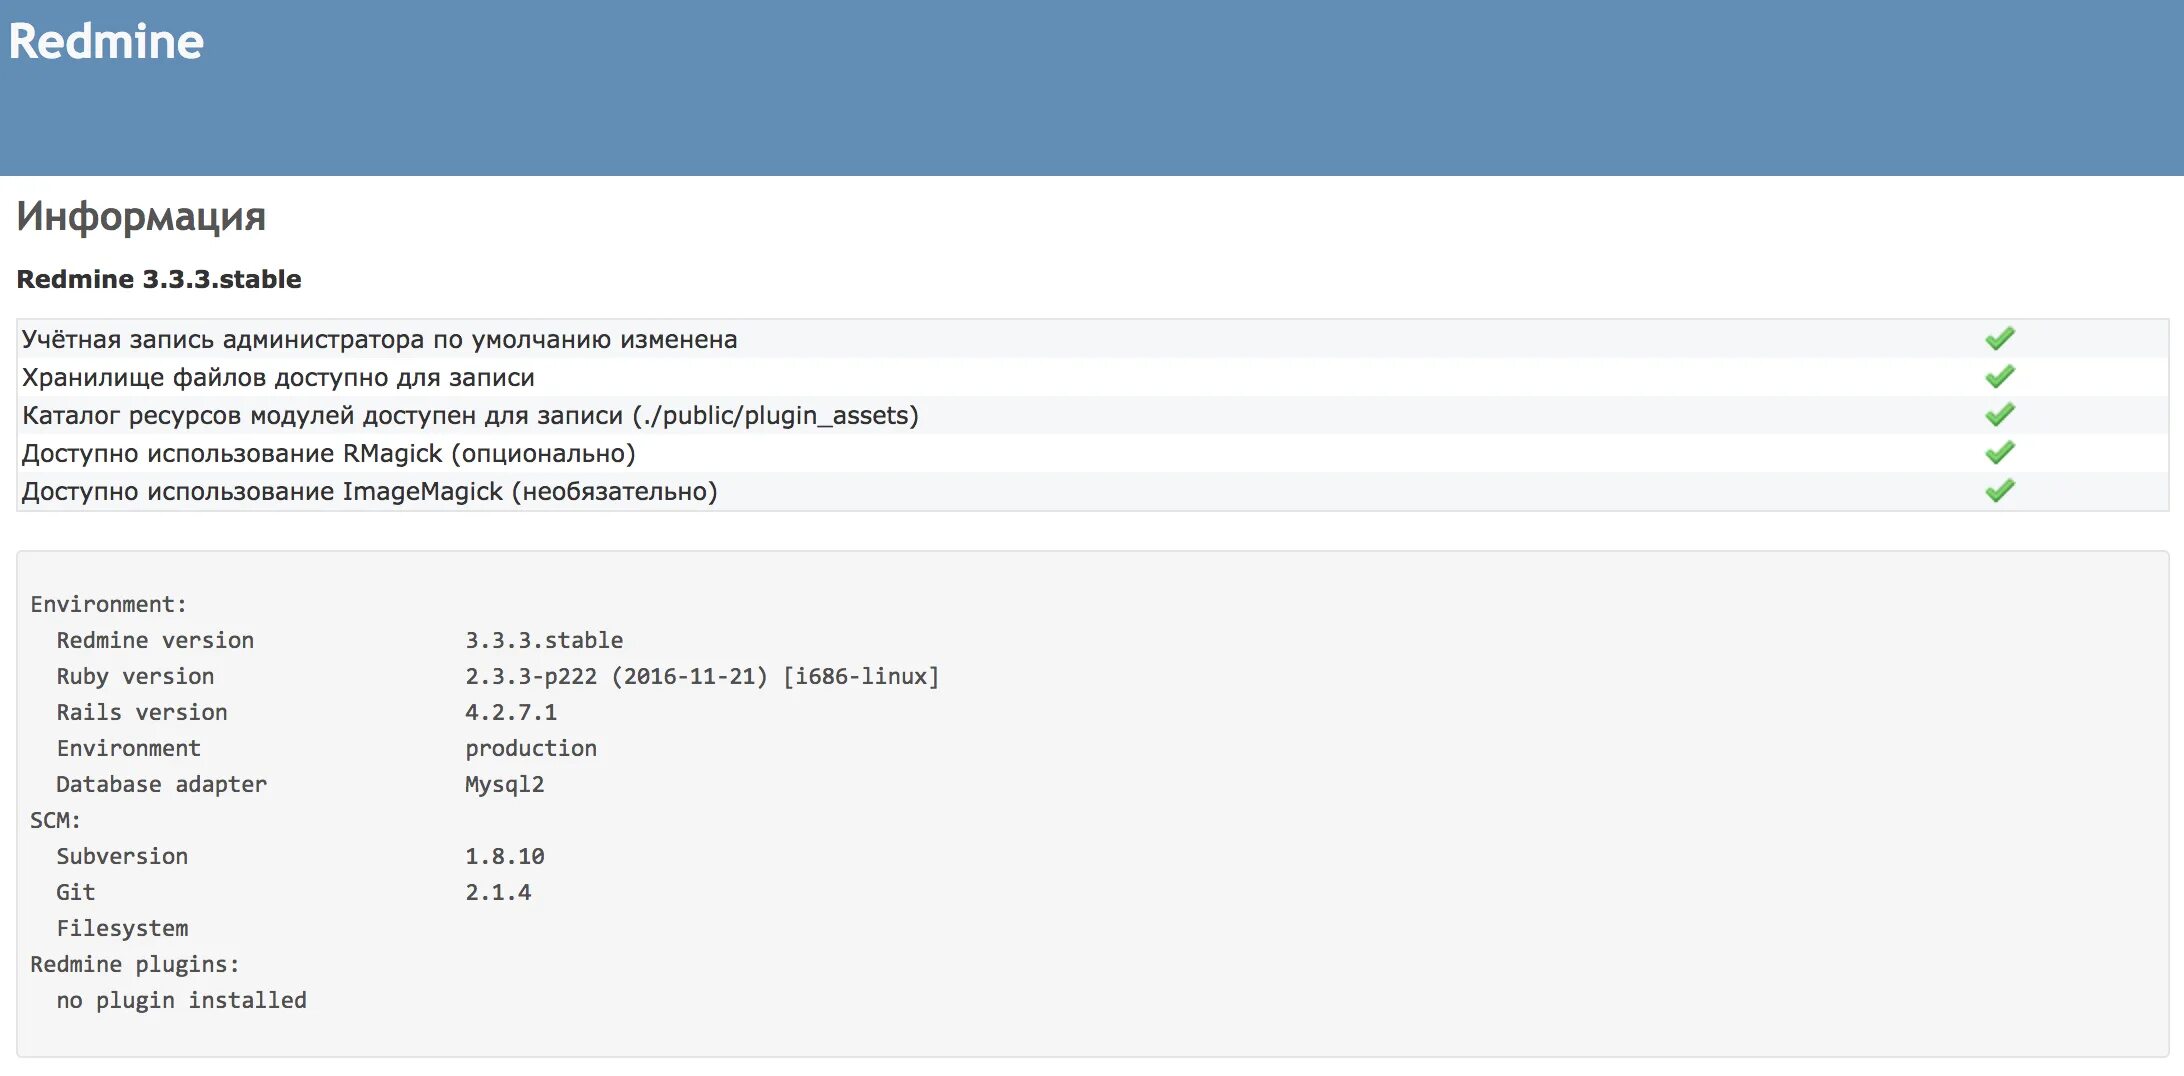Click the green check for RMagick availability

[x=2000, y=453]
